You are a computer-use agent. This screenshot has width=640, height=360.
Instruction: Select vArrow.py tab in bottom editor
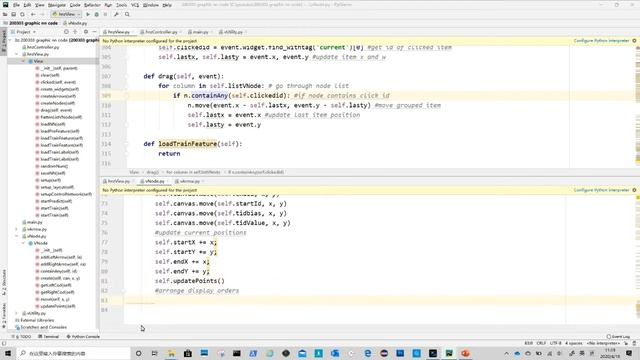point(189,181)
